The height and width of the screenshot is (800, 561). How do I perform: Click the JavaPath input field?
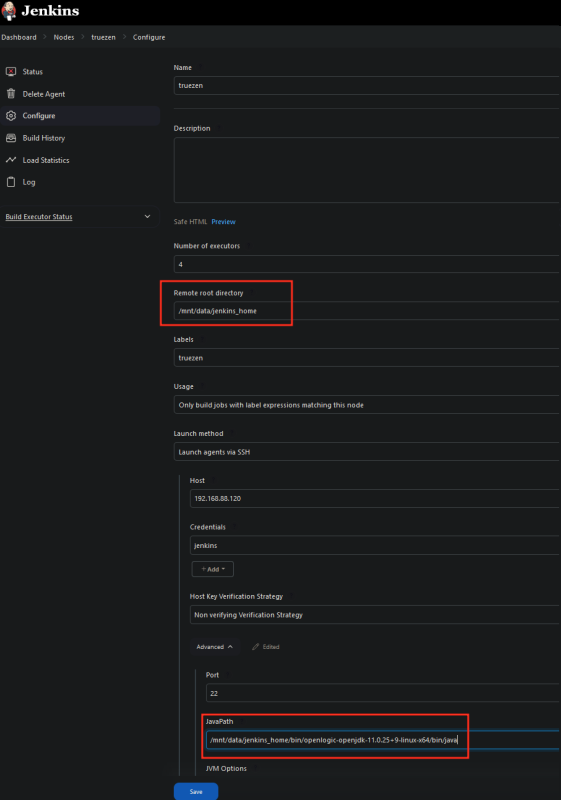[384, 740]
